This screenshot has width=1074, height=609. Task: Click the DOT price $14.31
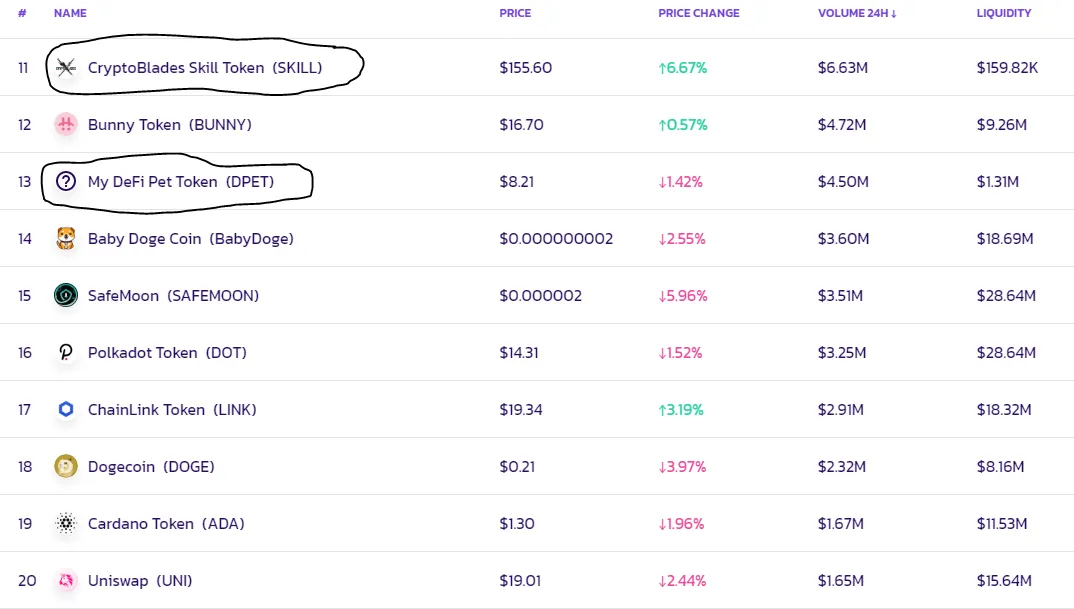tap(519, 353)
